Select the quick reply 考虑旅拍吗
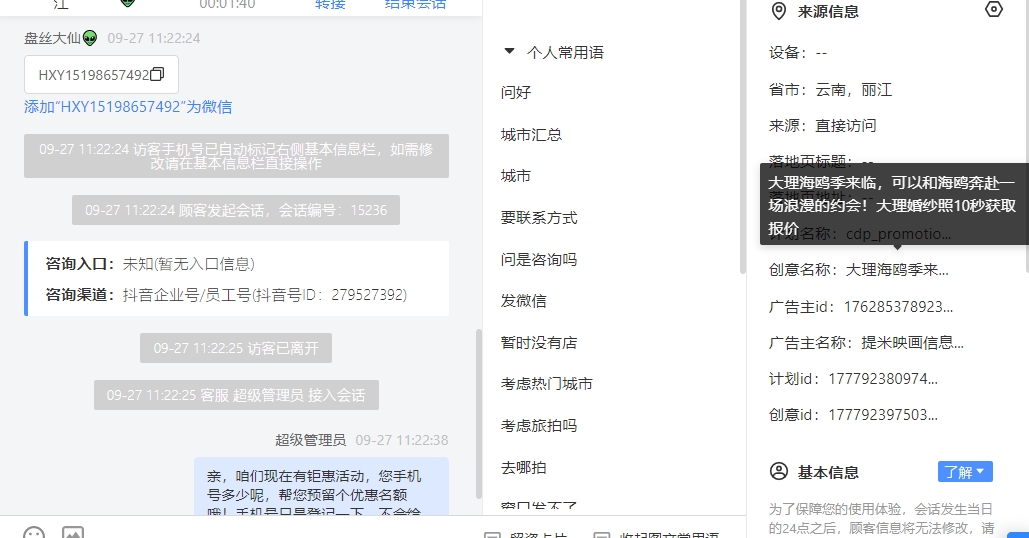The image size is (1029, 538). [x=539, y=426]
